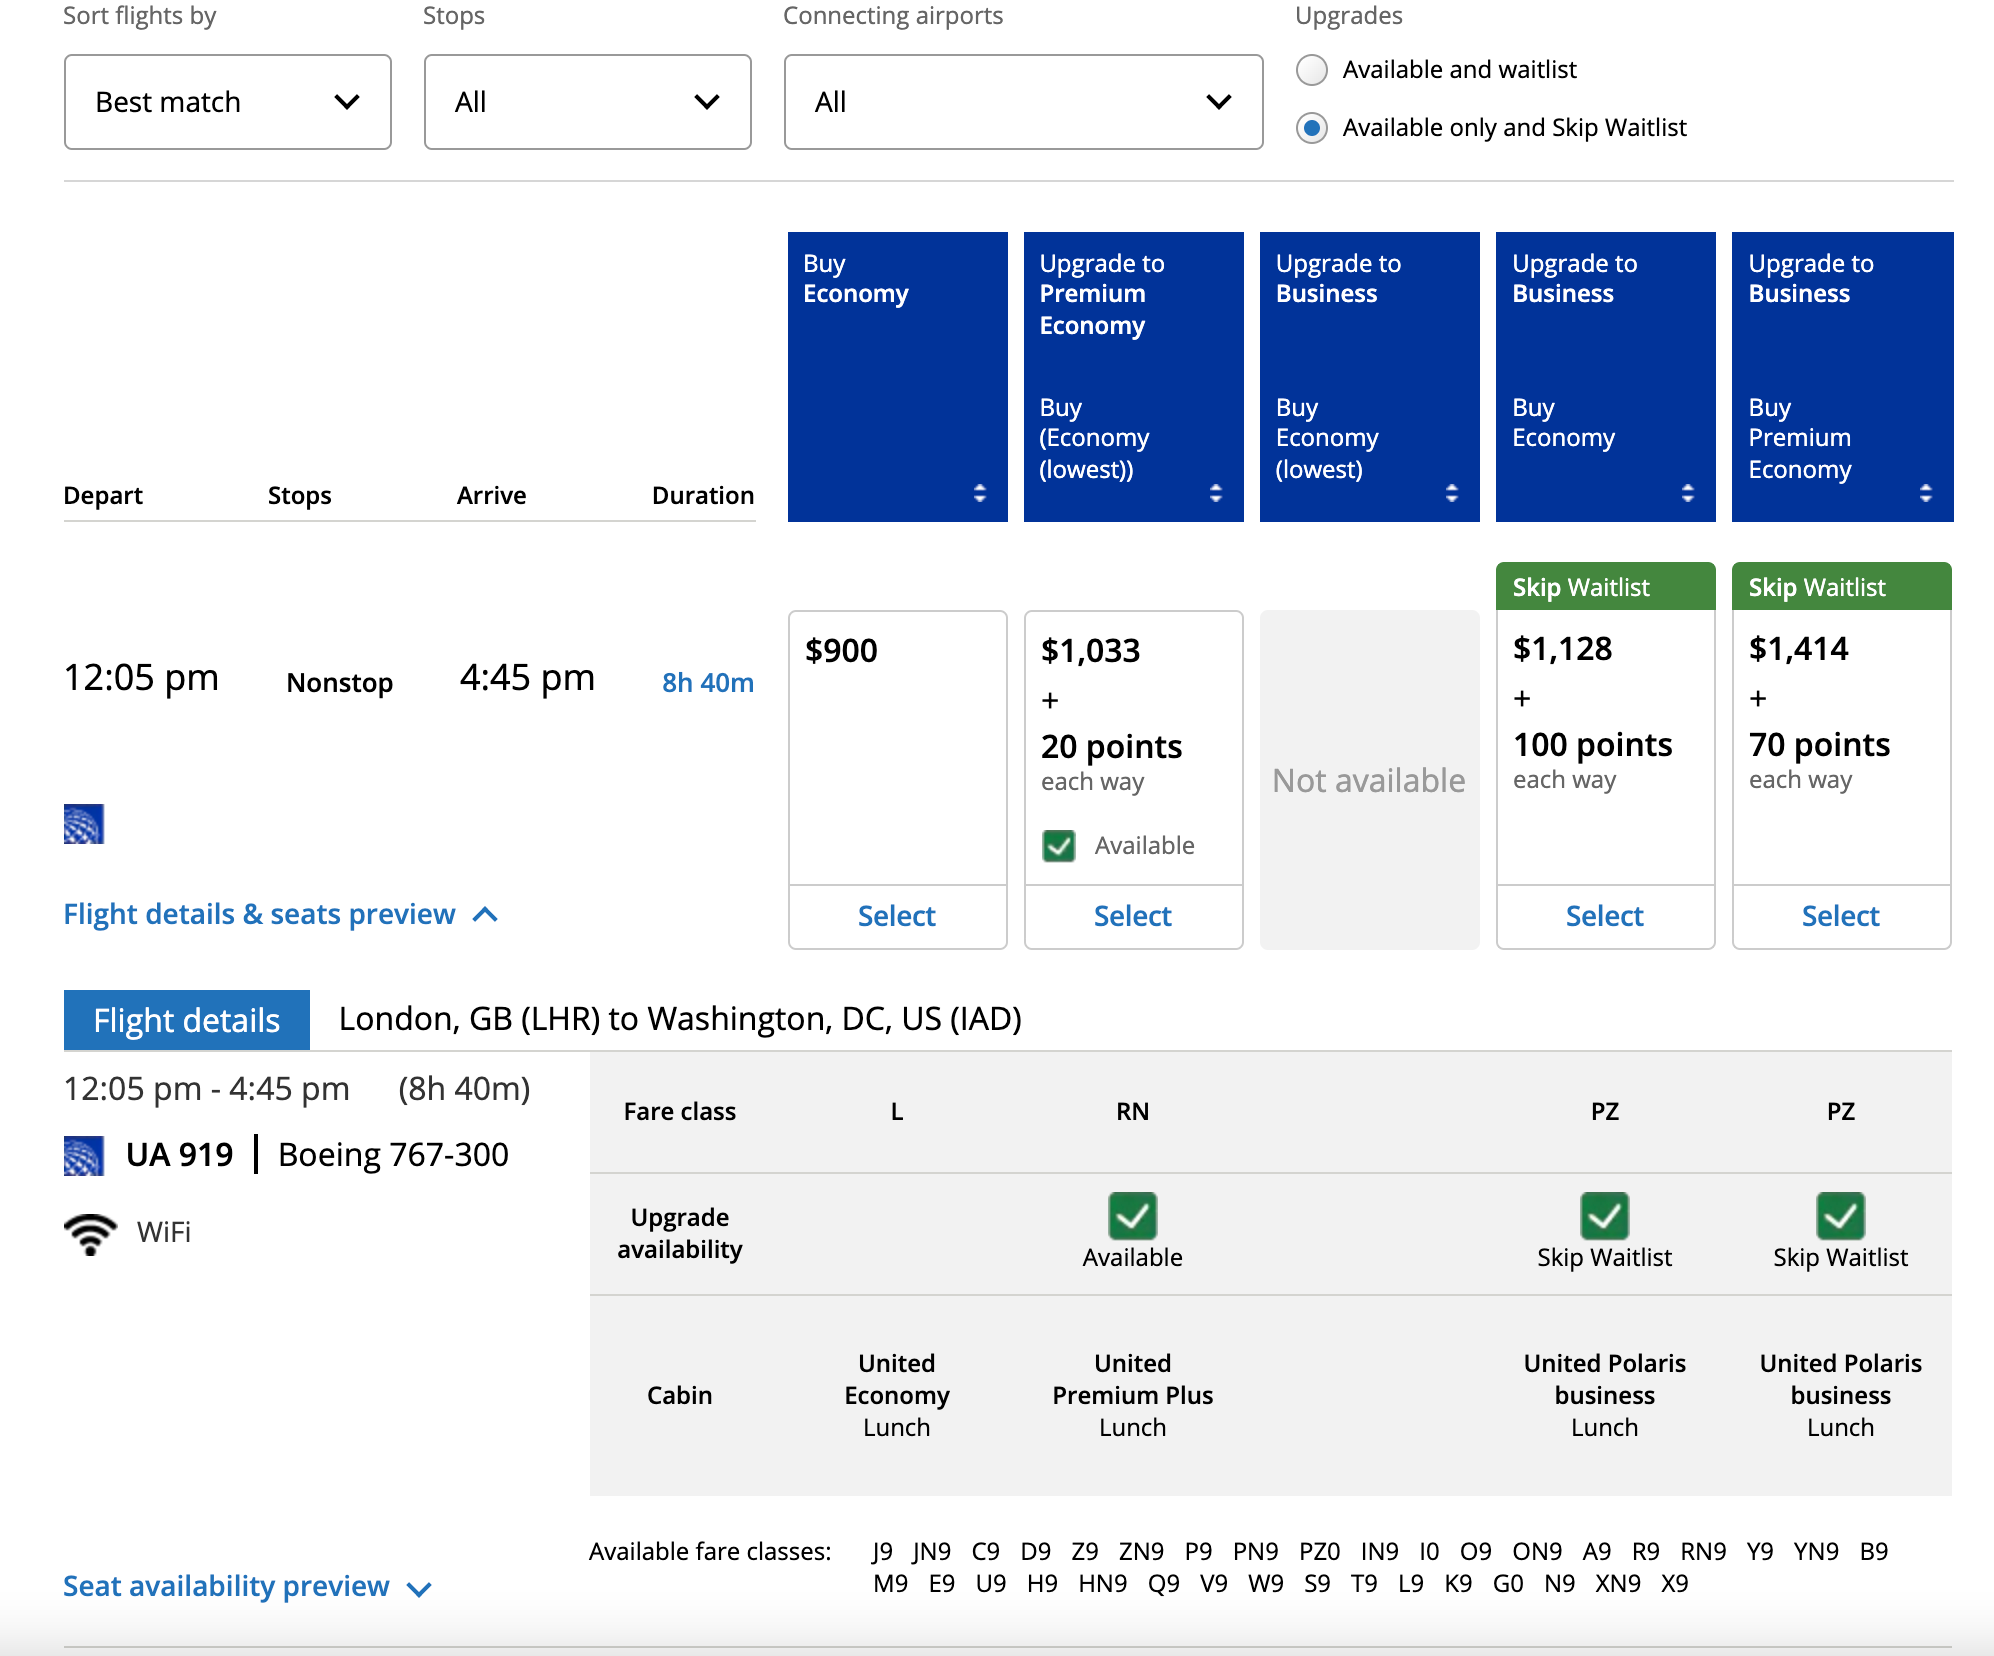Image resolution: width=1994 pixels, height=1656 pixels.
Task: Click the 8h 40m duration link
Action: 706,681
